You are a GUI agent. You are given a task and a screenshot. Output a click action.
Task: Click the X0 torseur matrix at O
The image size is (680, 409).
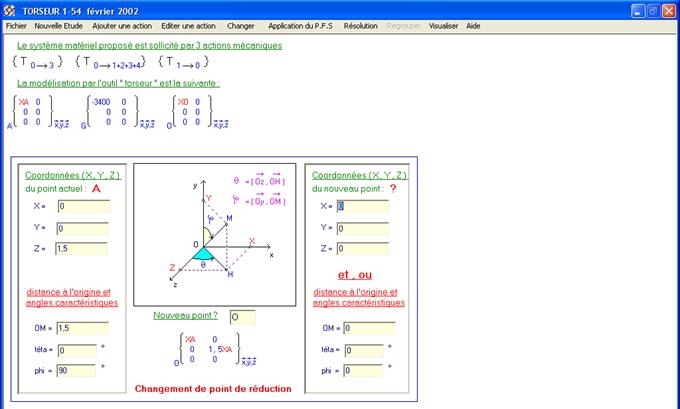point(197,112)
